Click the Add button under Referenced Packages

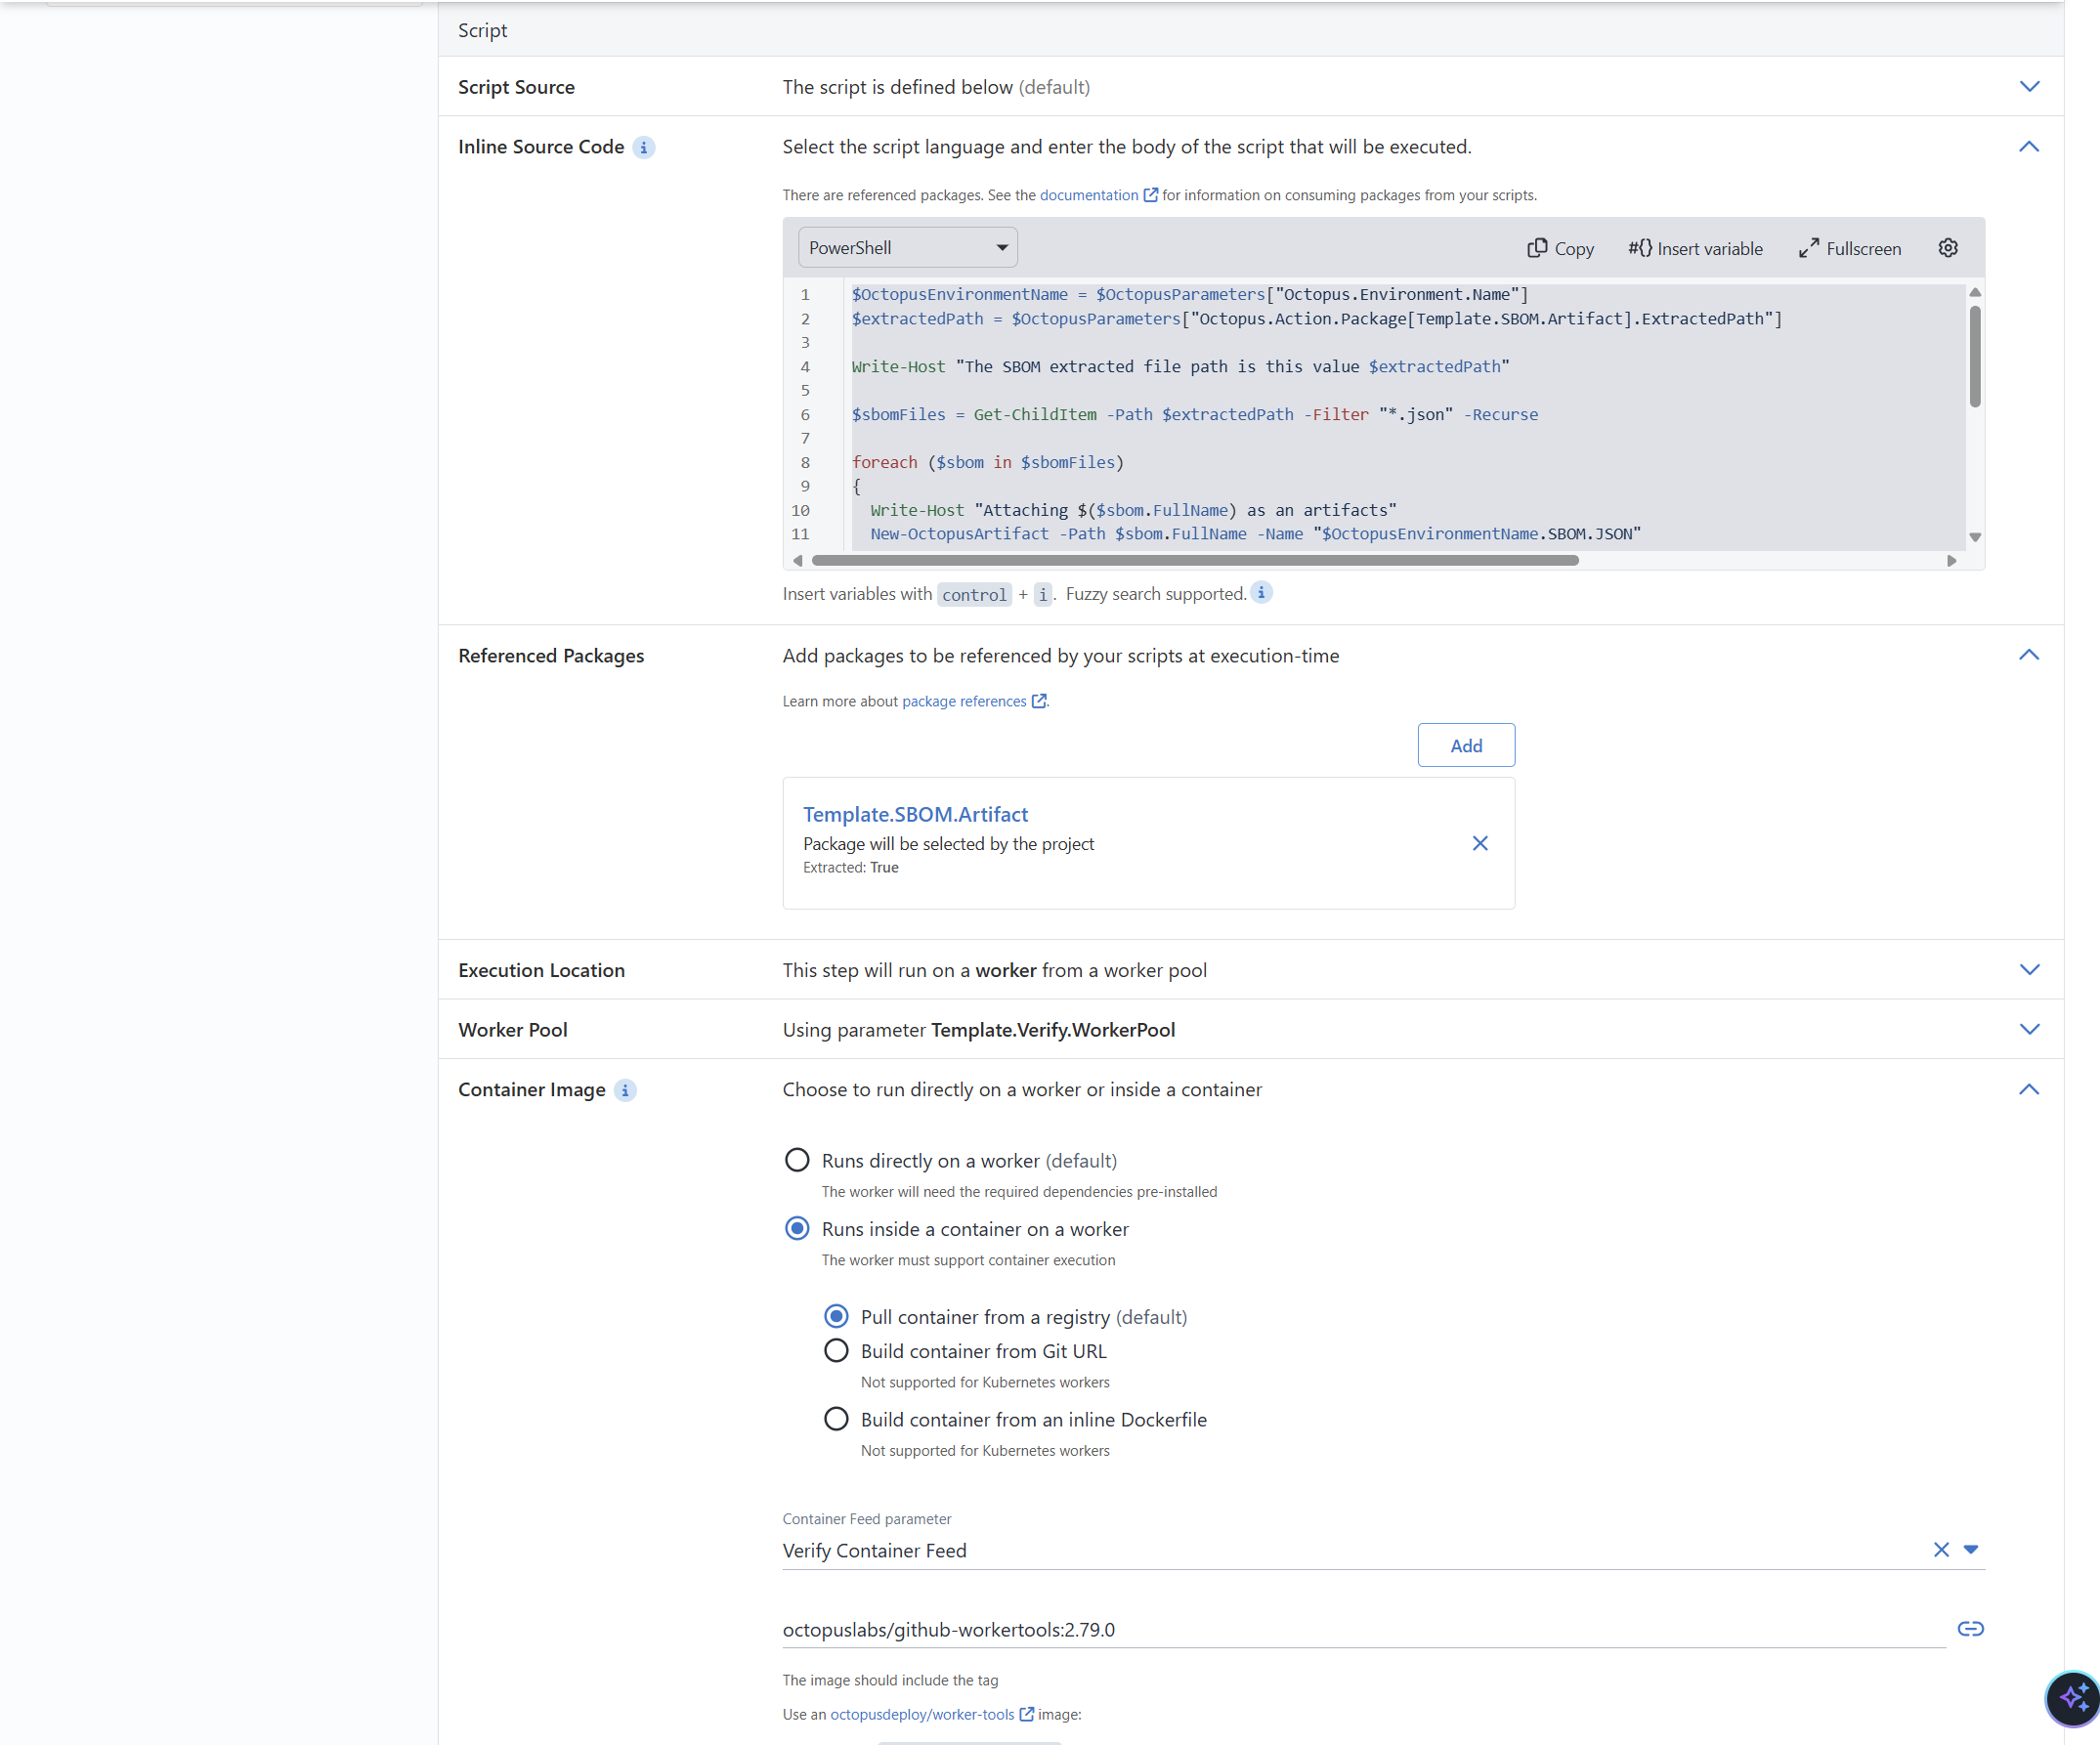1465,744
